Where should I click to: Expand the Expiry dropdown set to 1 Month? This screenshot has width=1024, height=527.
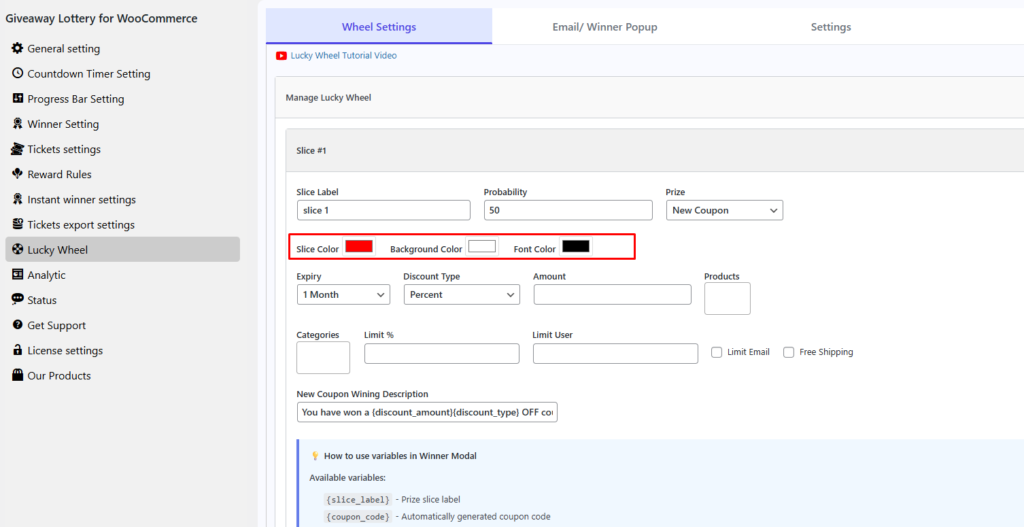coord(343,295)
